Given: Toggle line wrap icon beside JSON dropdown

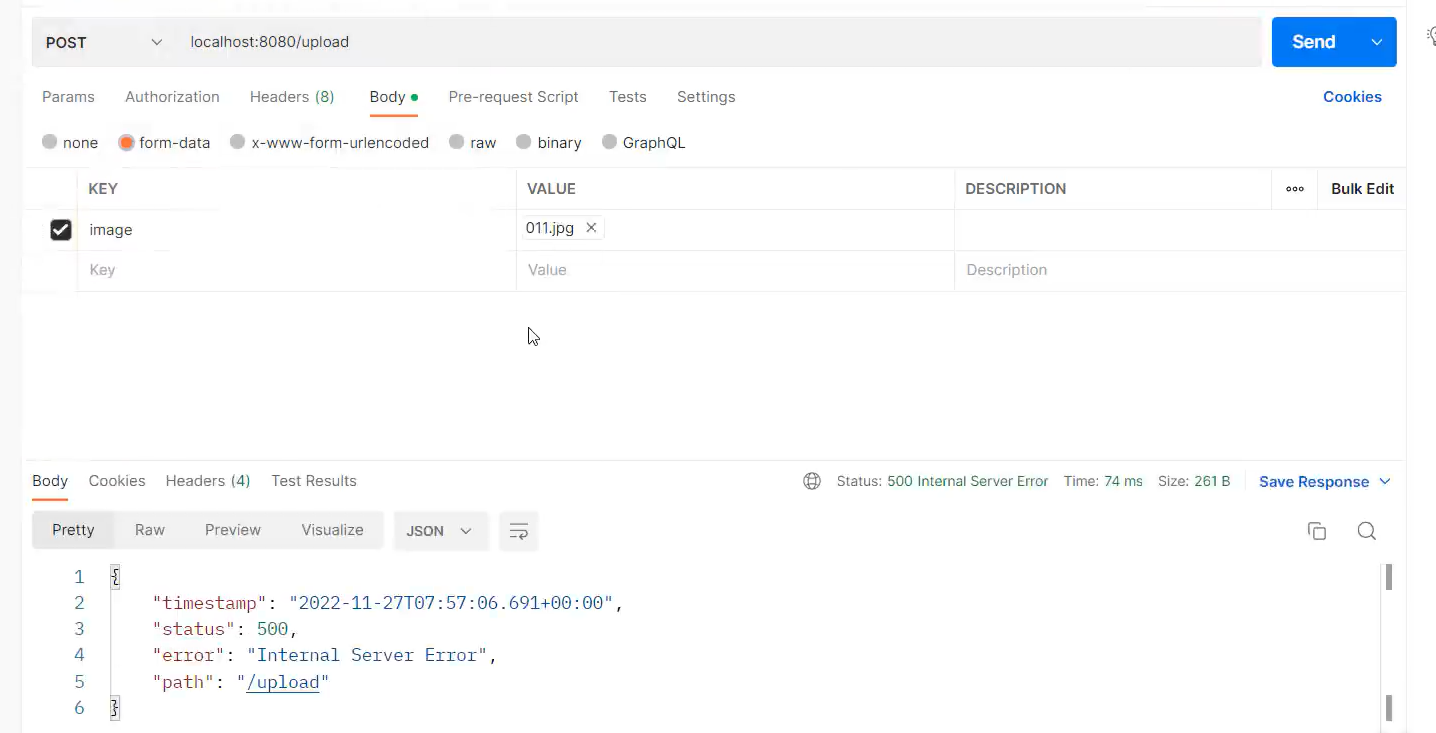Looking at the screenshot, I should [x=518, y=531].
